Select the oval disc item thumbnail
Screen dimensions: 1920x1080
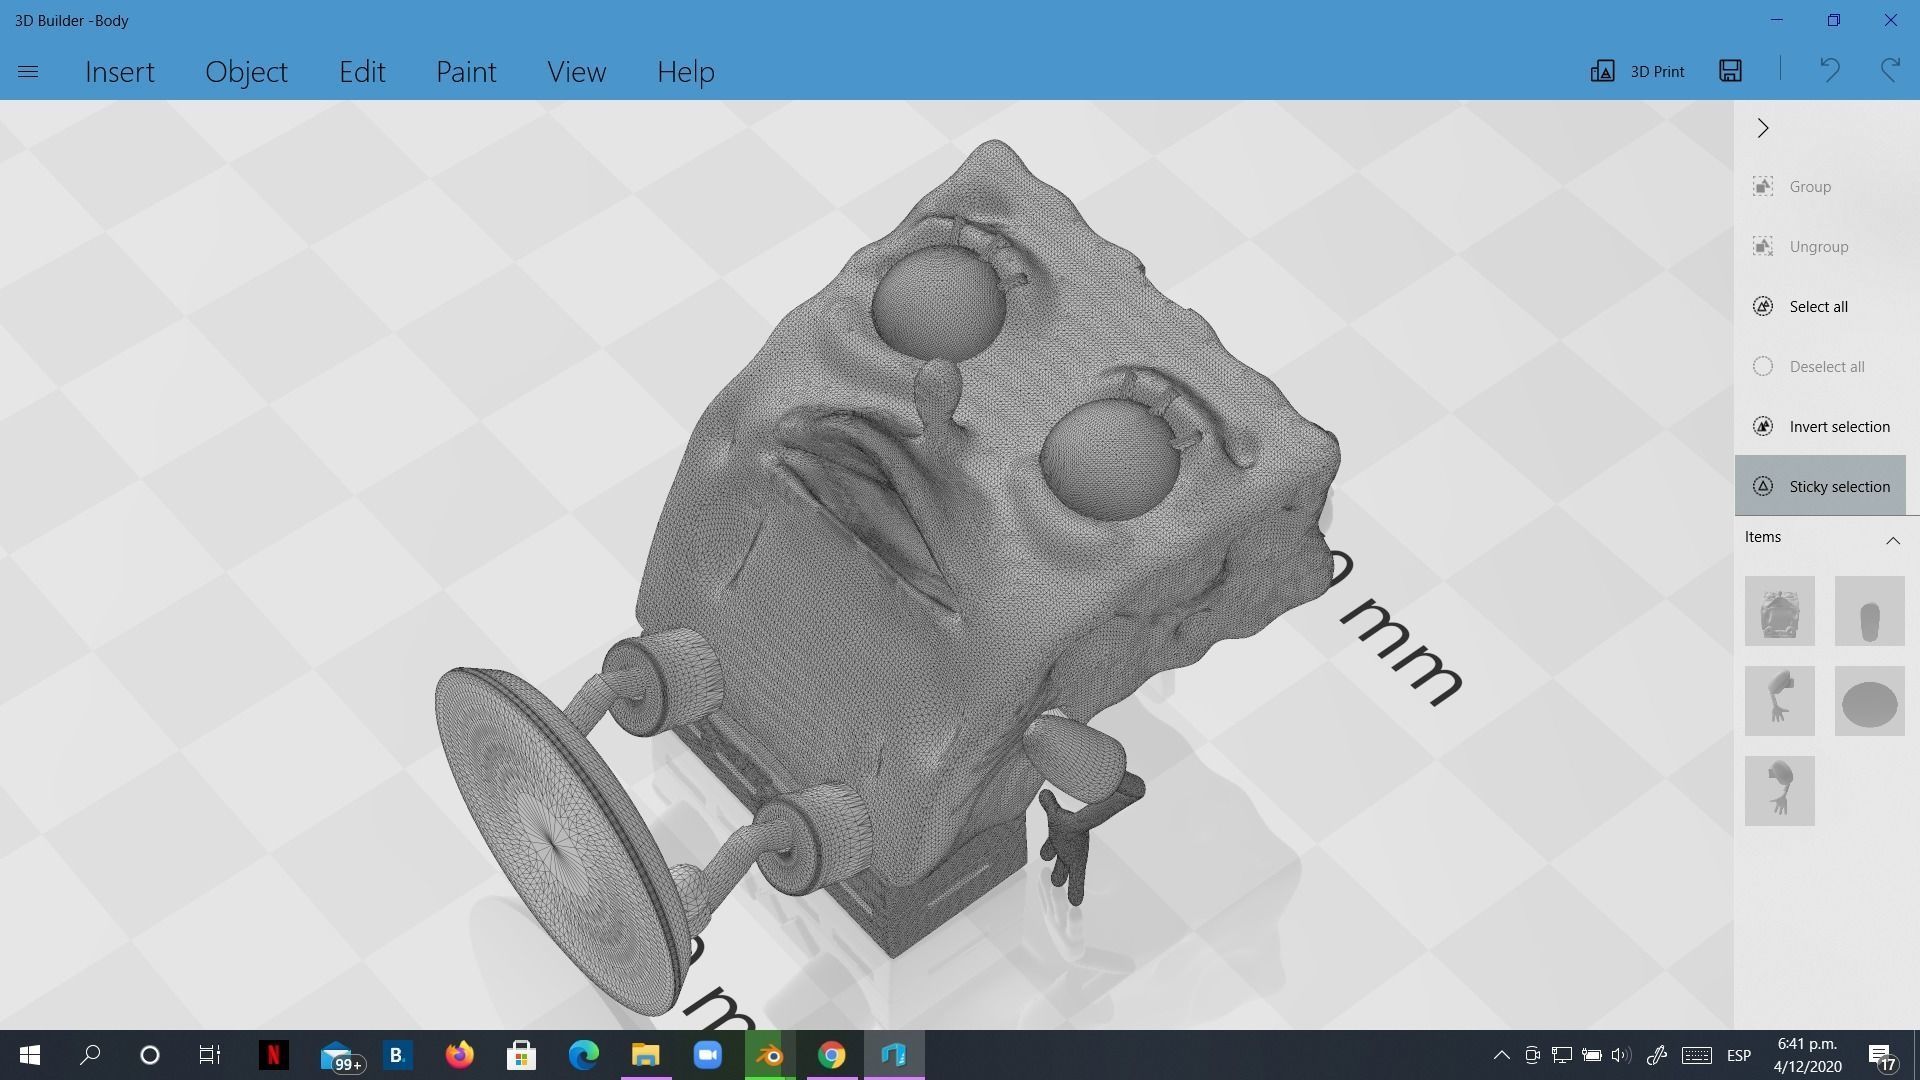pos(1869,701)
